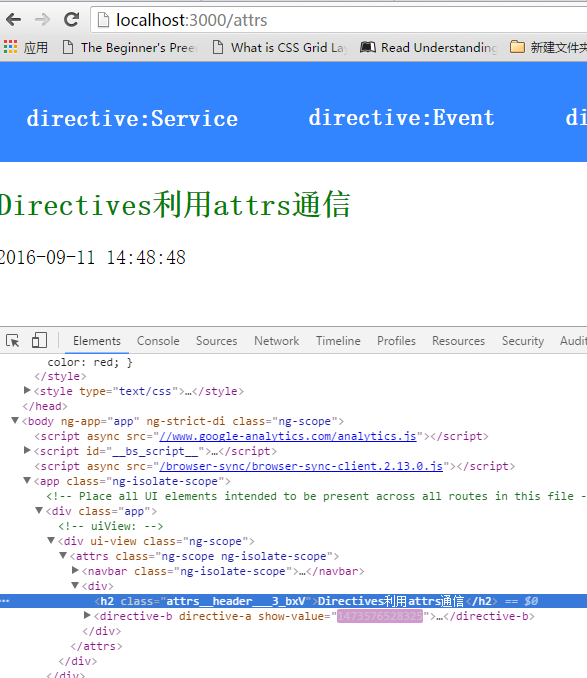
Task: Open the apps grid bookmark icon
Action: 10,47
